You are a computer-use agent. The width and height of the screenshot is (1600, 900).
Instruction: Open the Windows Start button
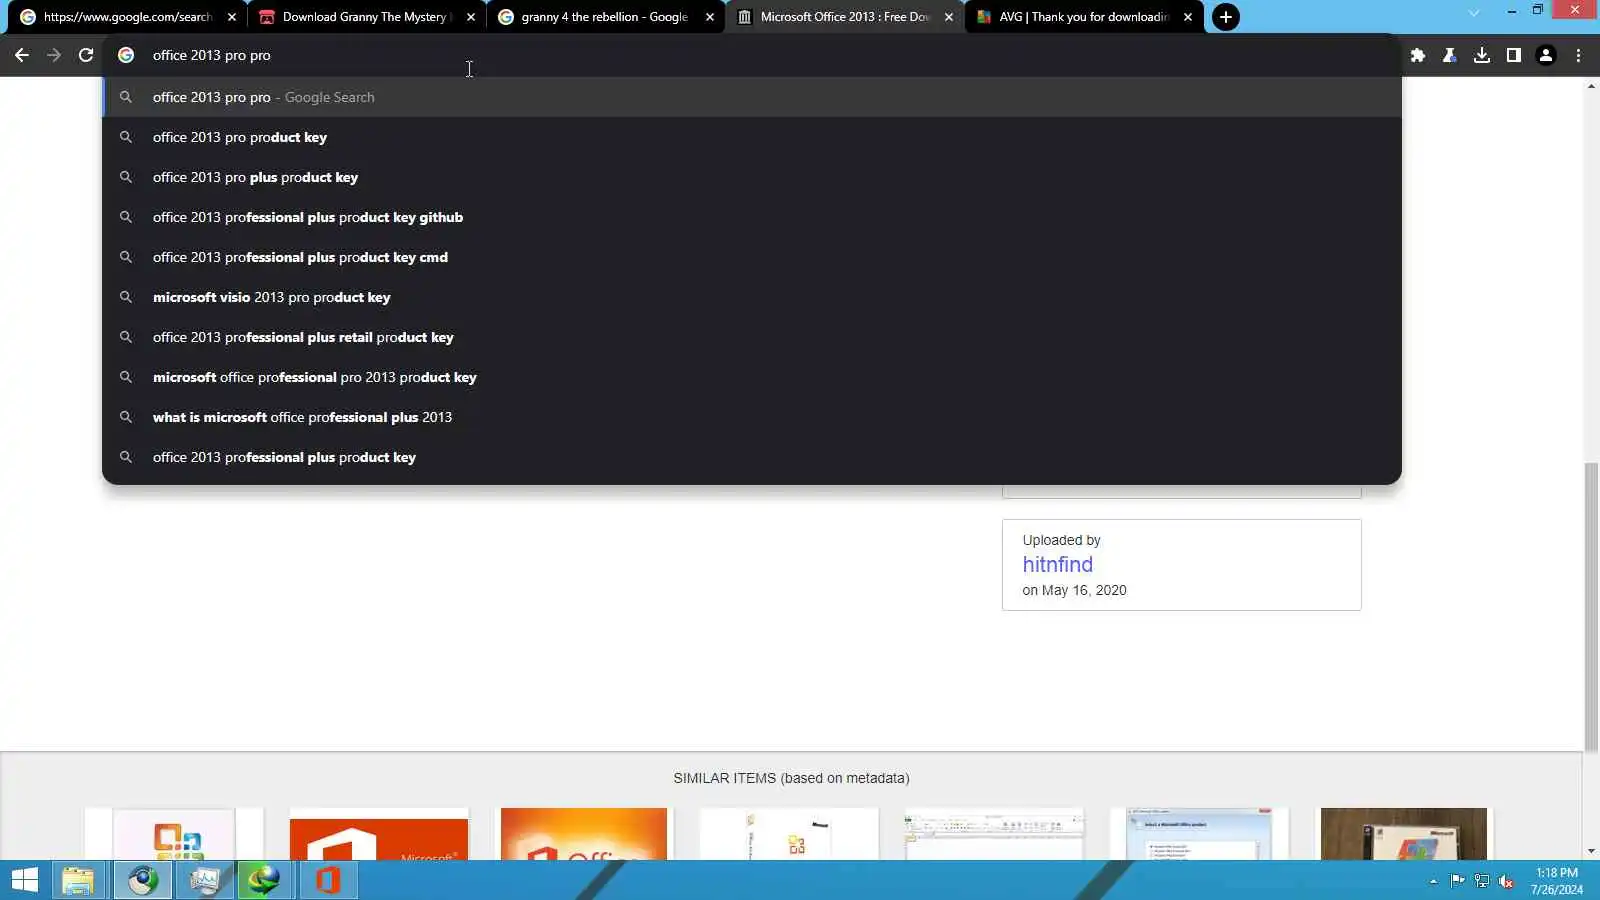point(25,880)
